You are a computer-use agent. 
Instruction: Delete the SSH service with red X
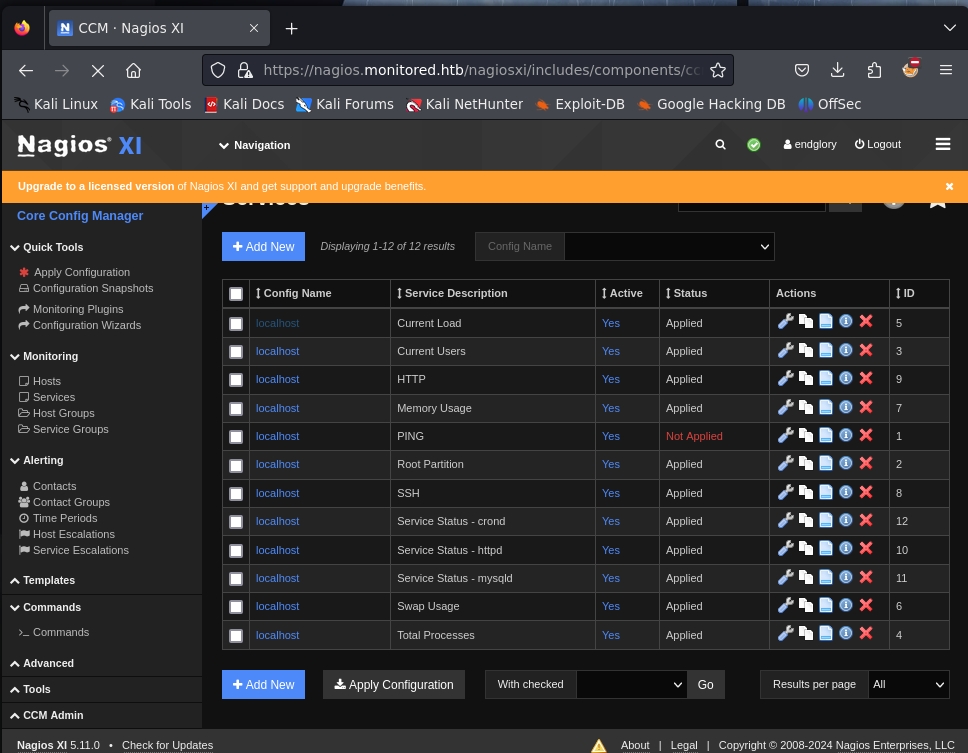point(866,492)
